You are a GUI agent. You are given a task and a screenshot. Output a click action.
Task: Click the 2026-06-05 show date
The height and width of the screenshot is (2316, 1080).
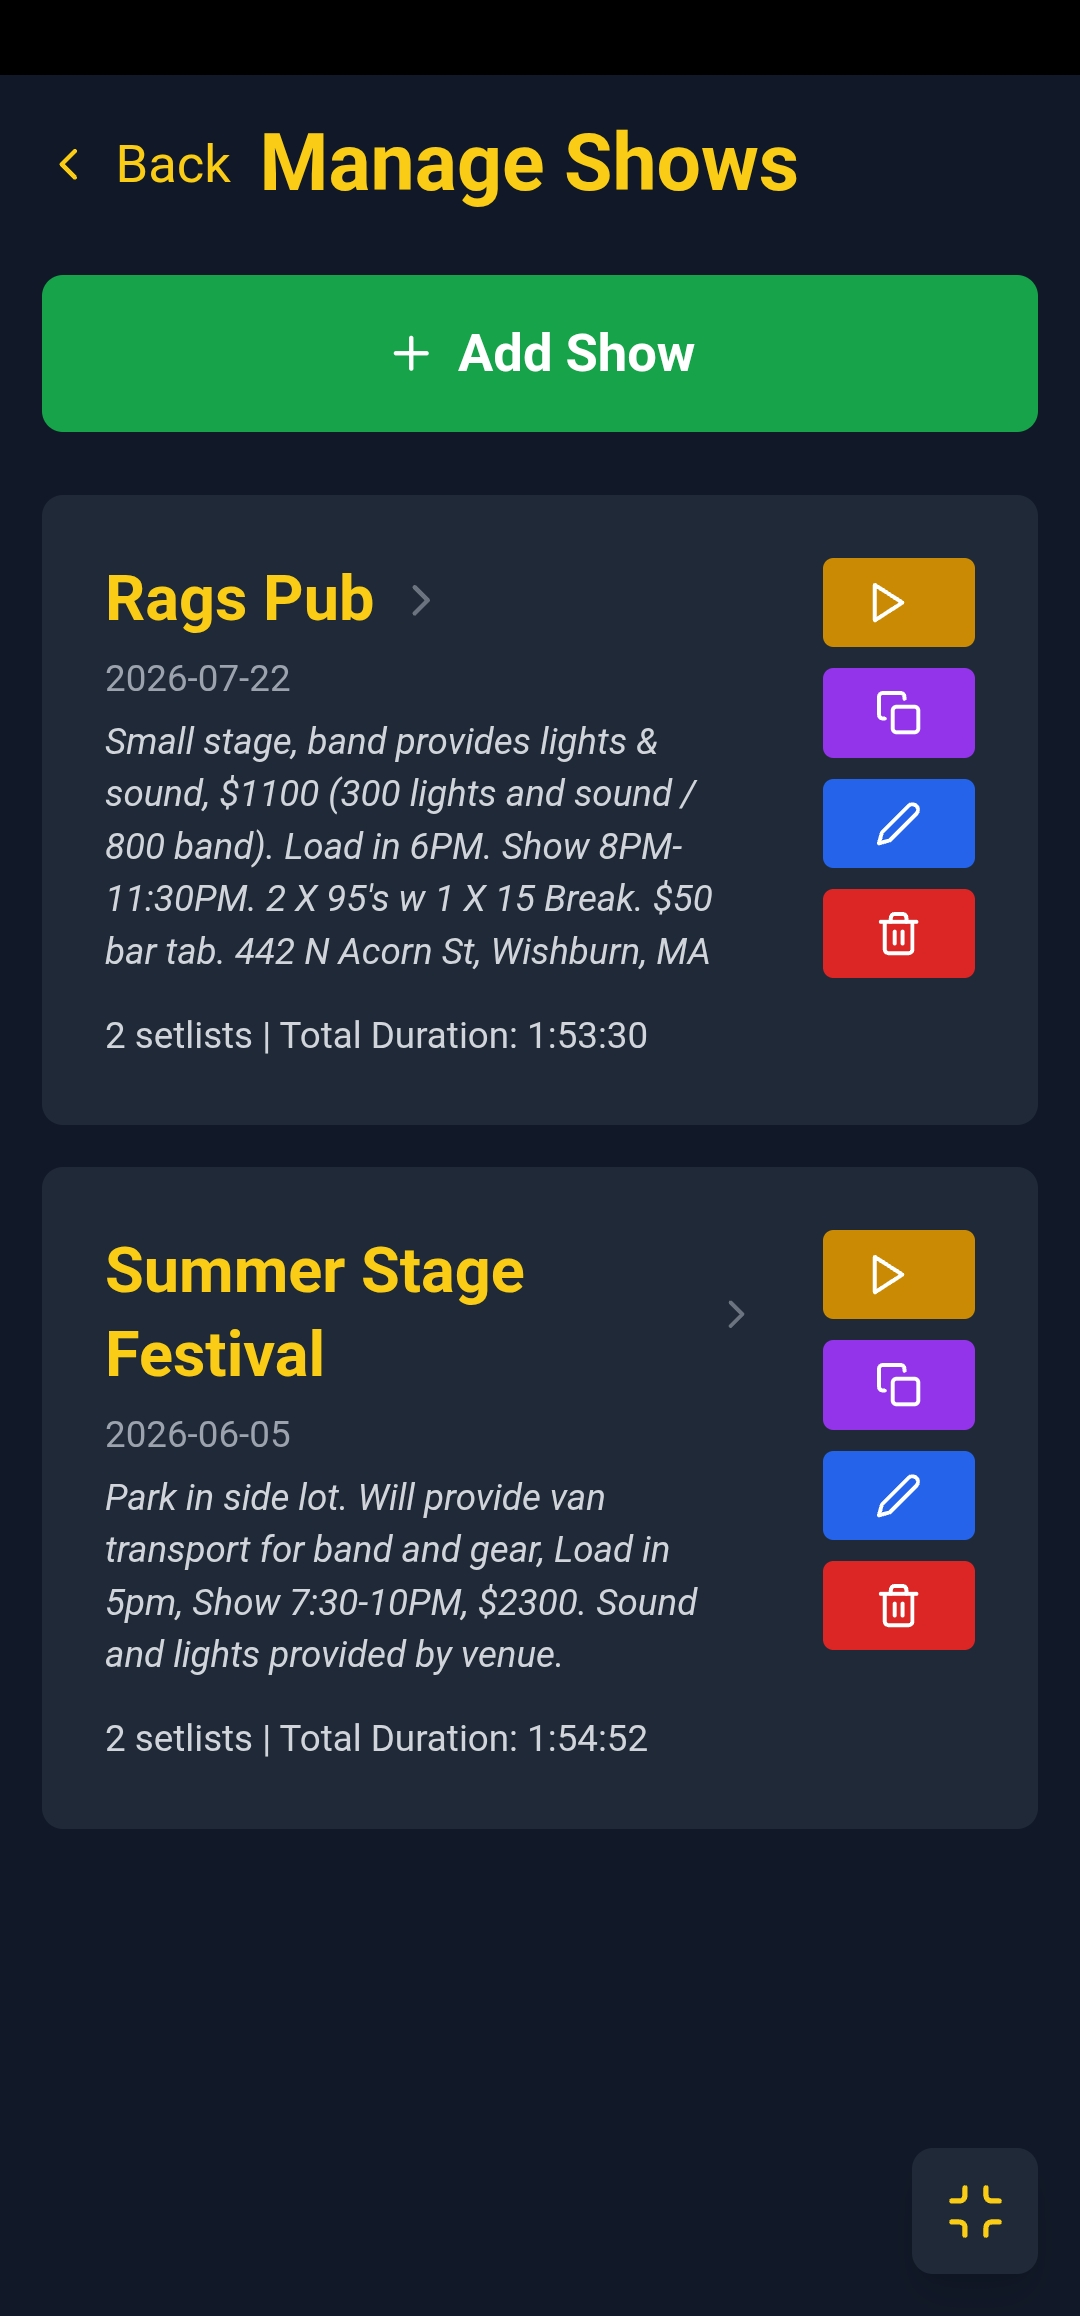click(198, 1433)
